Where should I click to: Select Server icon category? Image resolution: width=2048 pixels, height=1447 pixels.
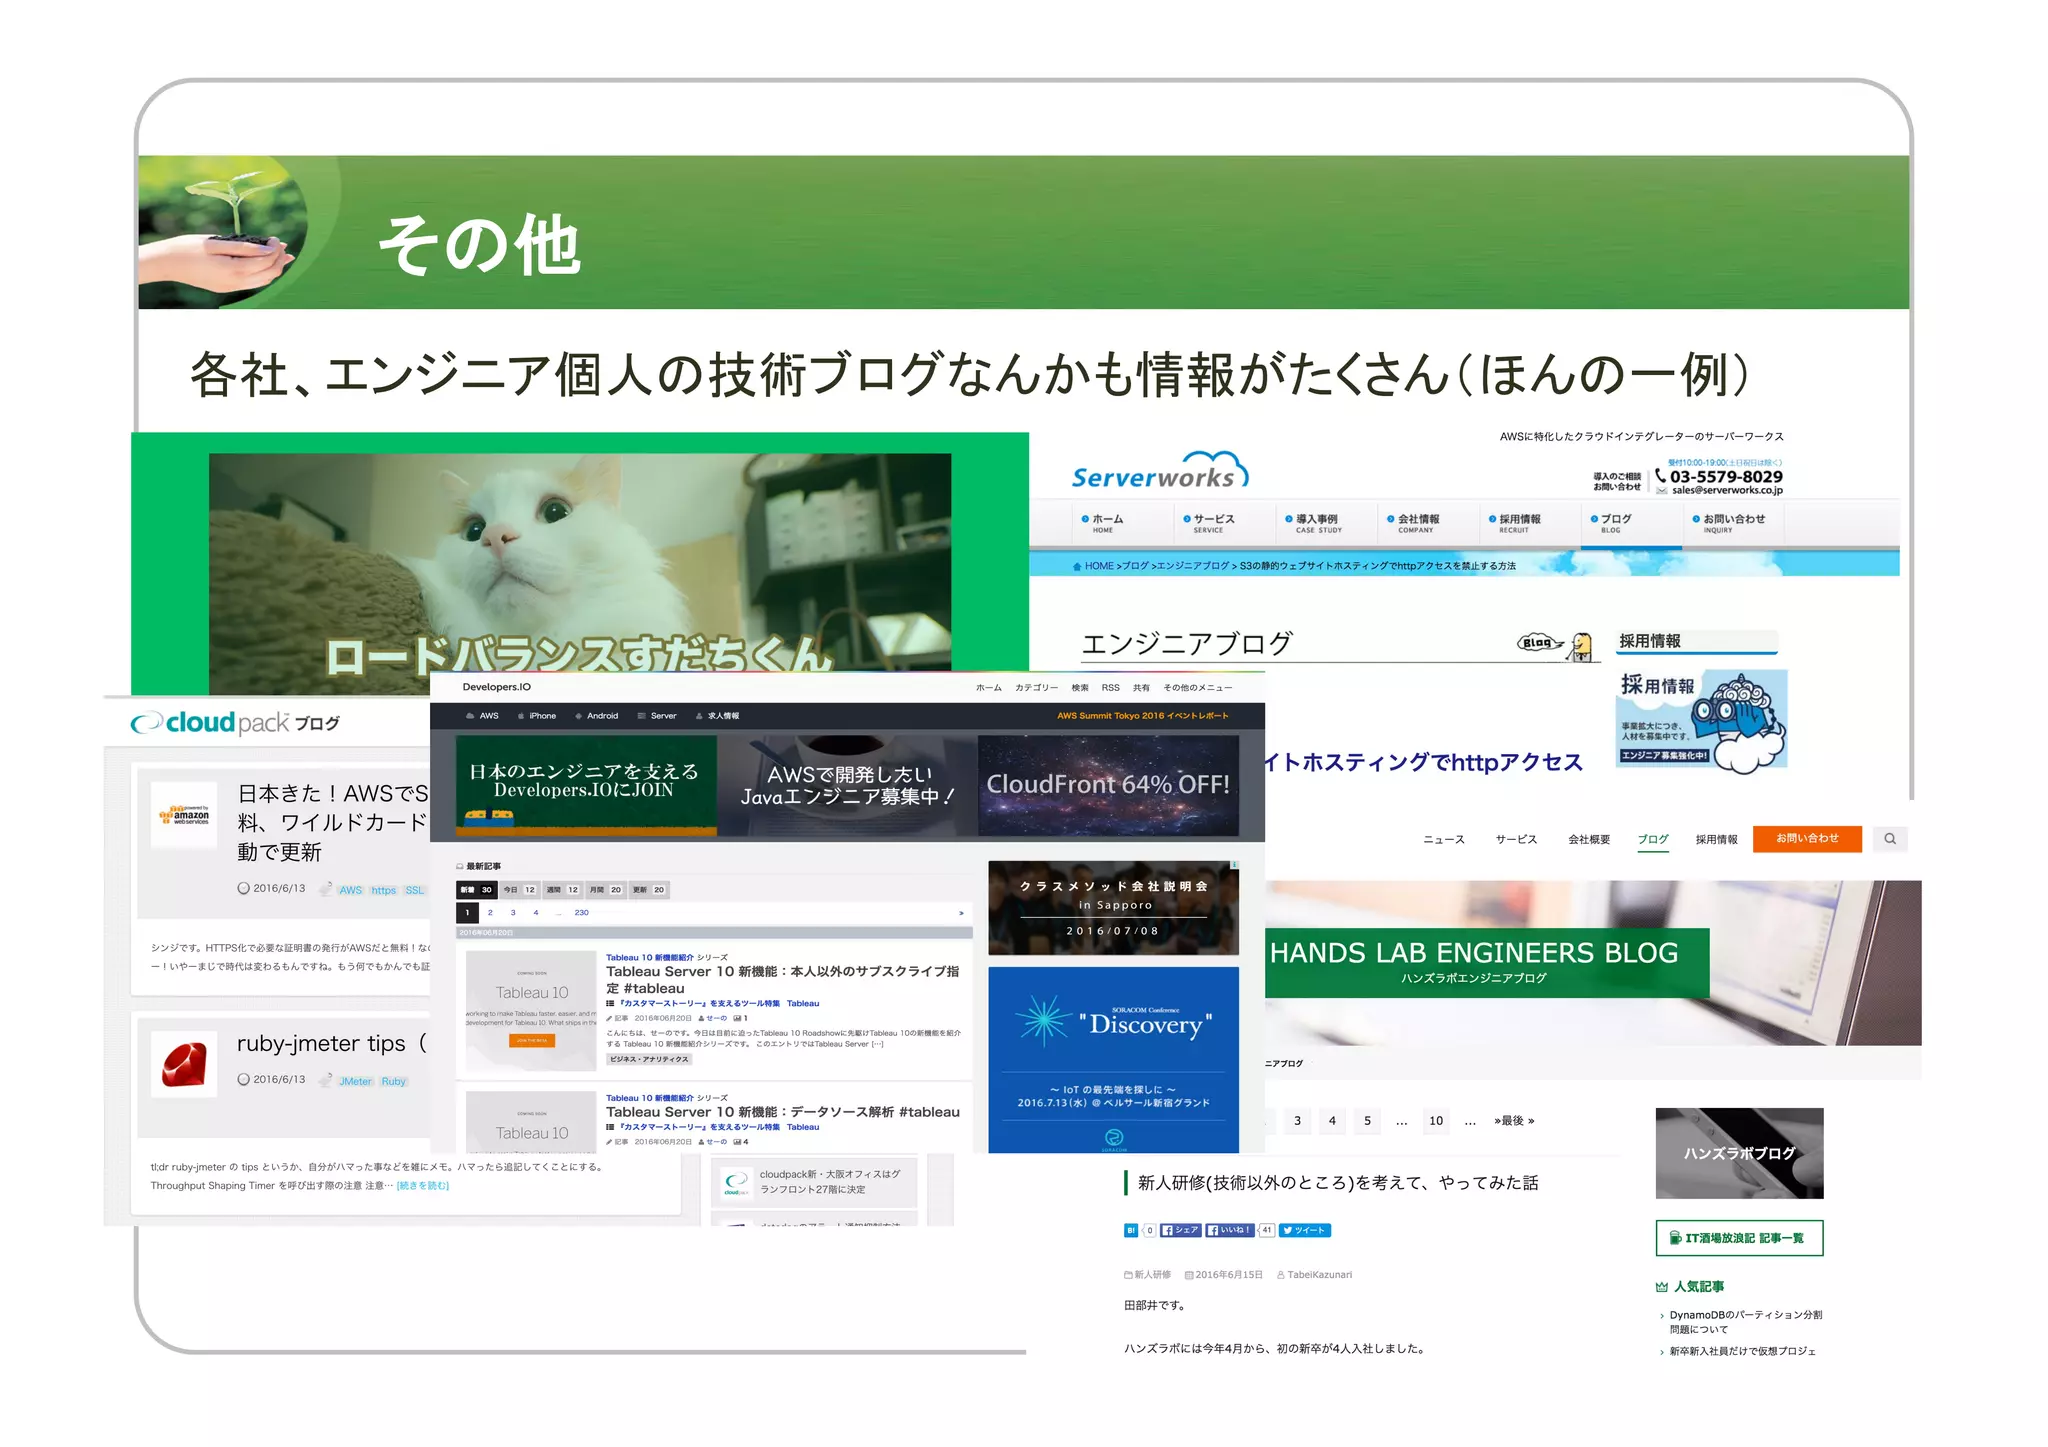[658, 716]
